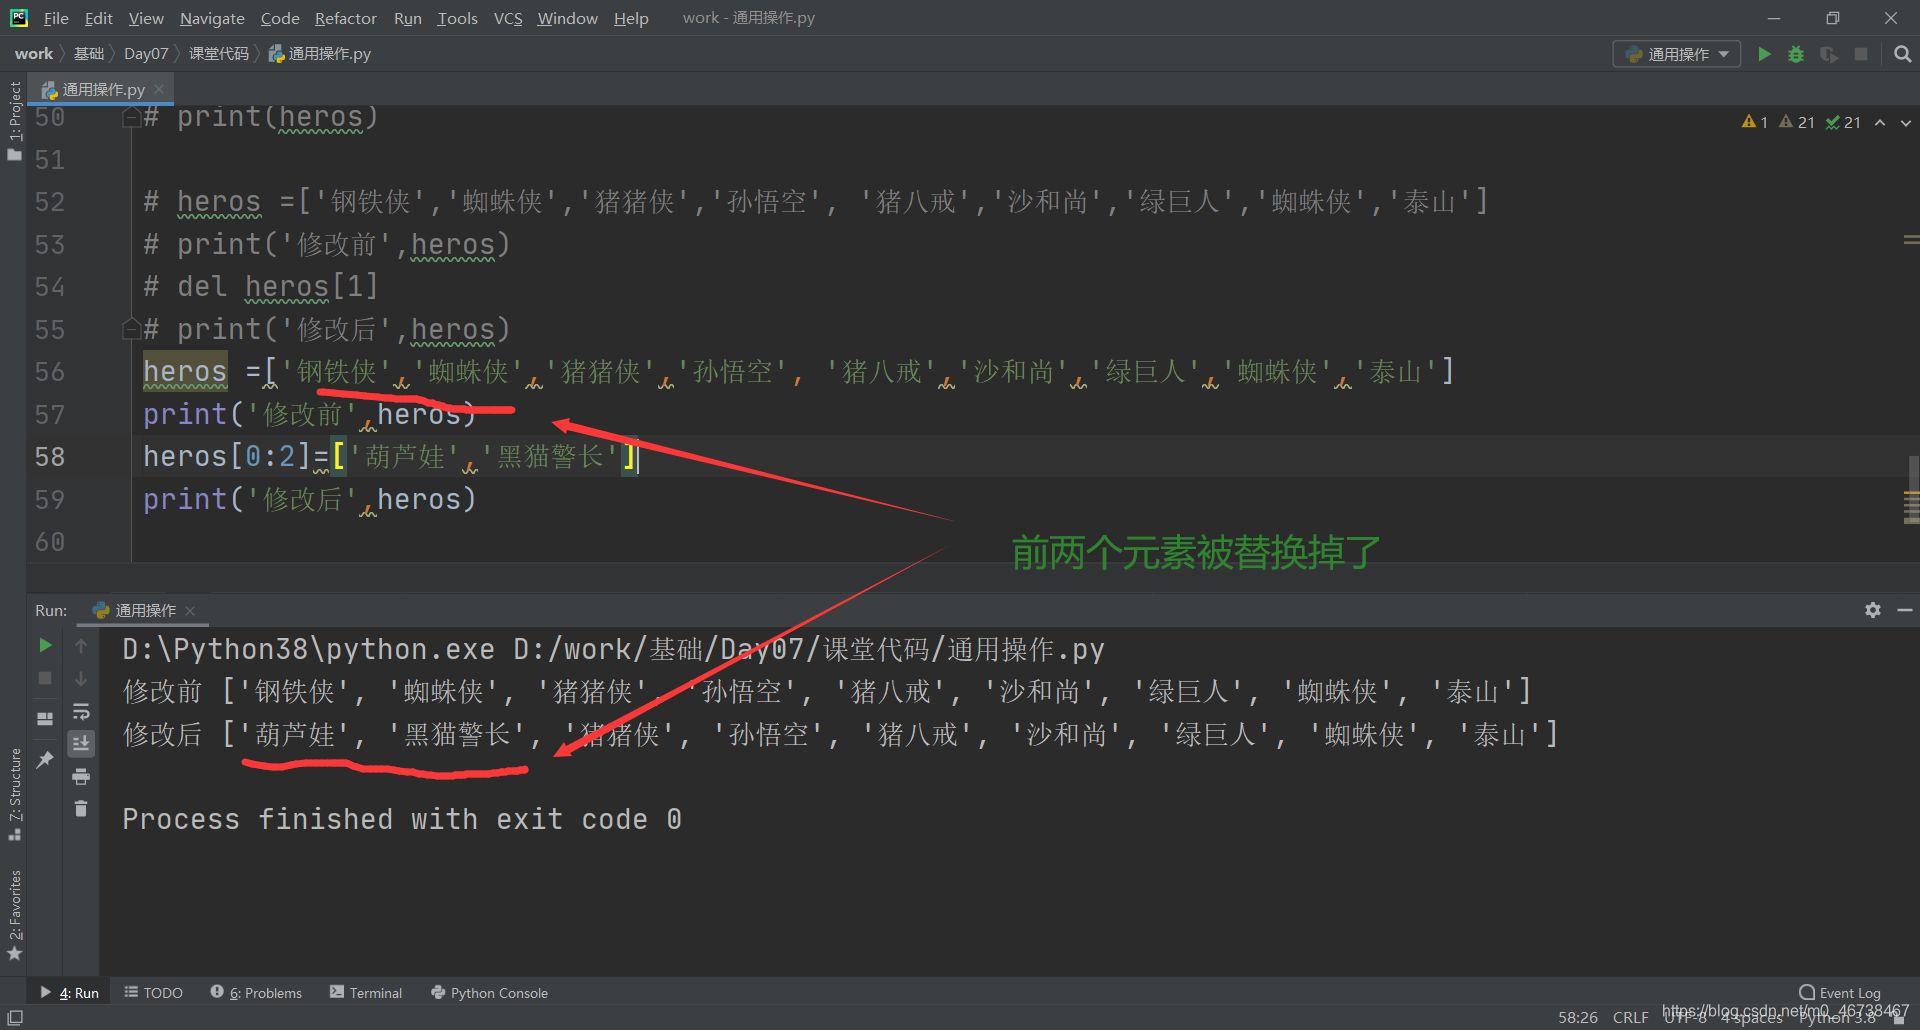Click the gray Stop button in the main toolbar
Screen dimensions: 1920x1030
tap(1861, 54)
